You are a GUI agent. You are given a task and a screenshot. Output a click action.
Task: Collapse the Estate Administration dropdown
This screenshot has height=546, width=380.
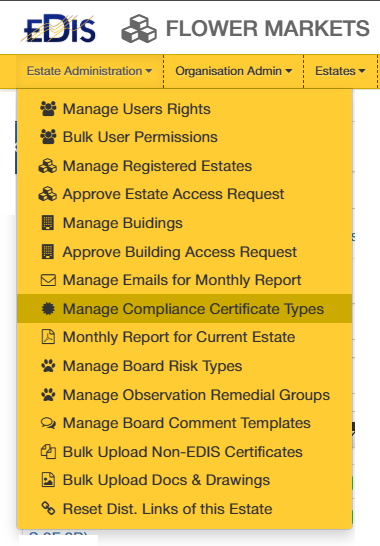pos(90,71)
